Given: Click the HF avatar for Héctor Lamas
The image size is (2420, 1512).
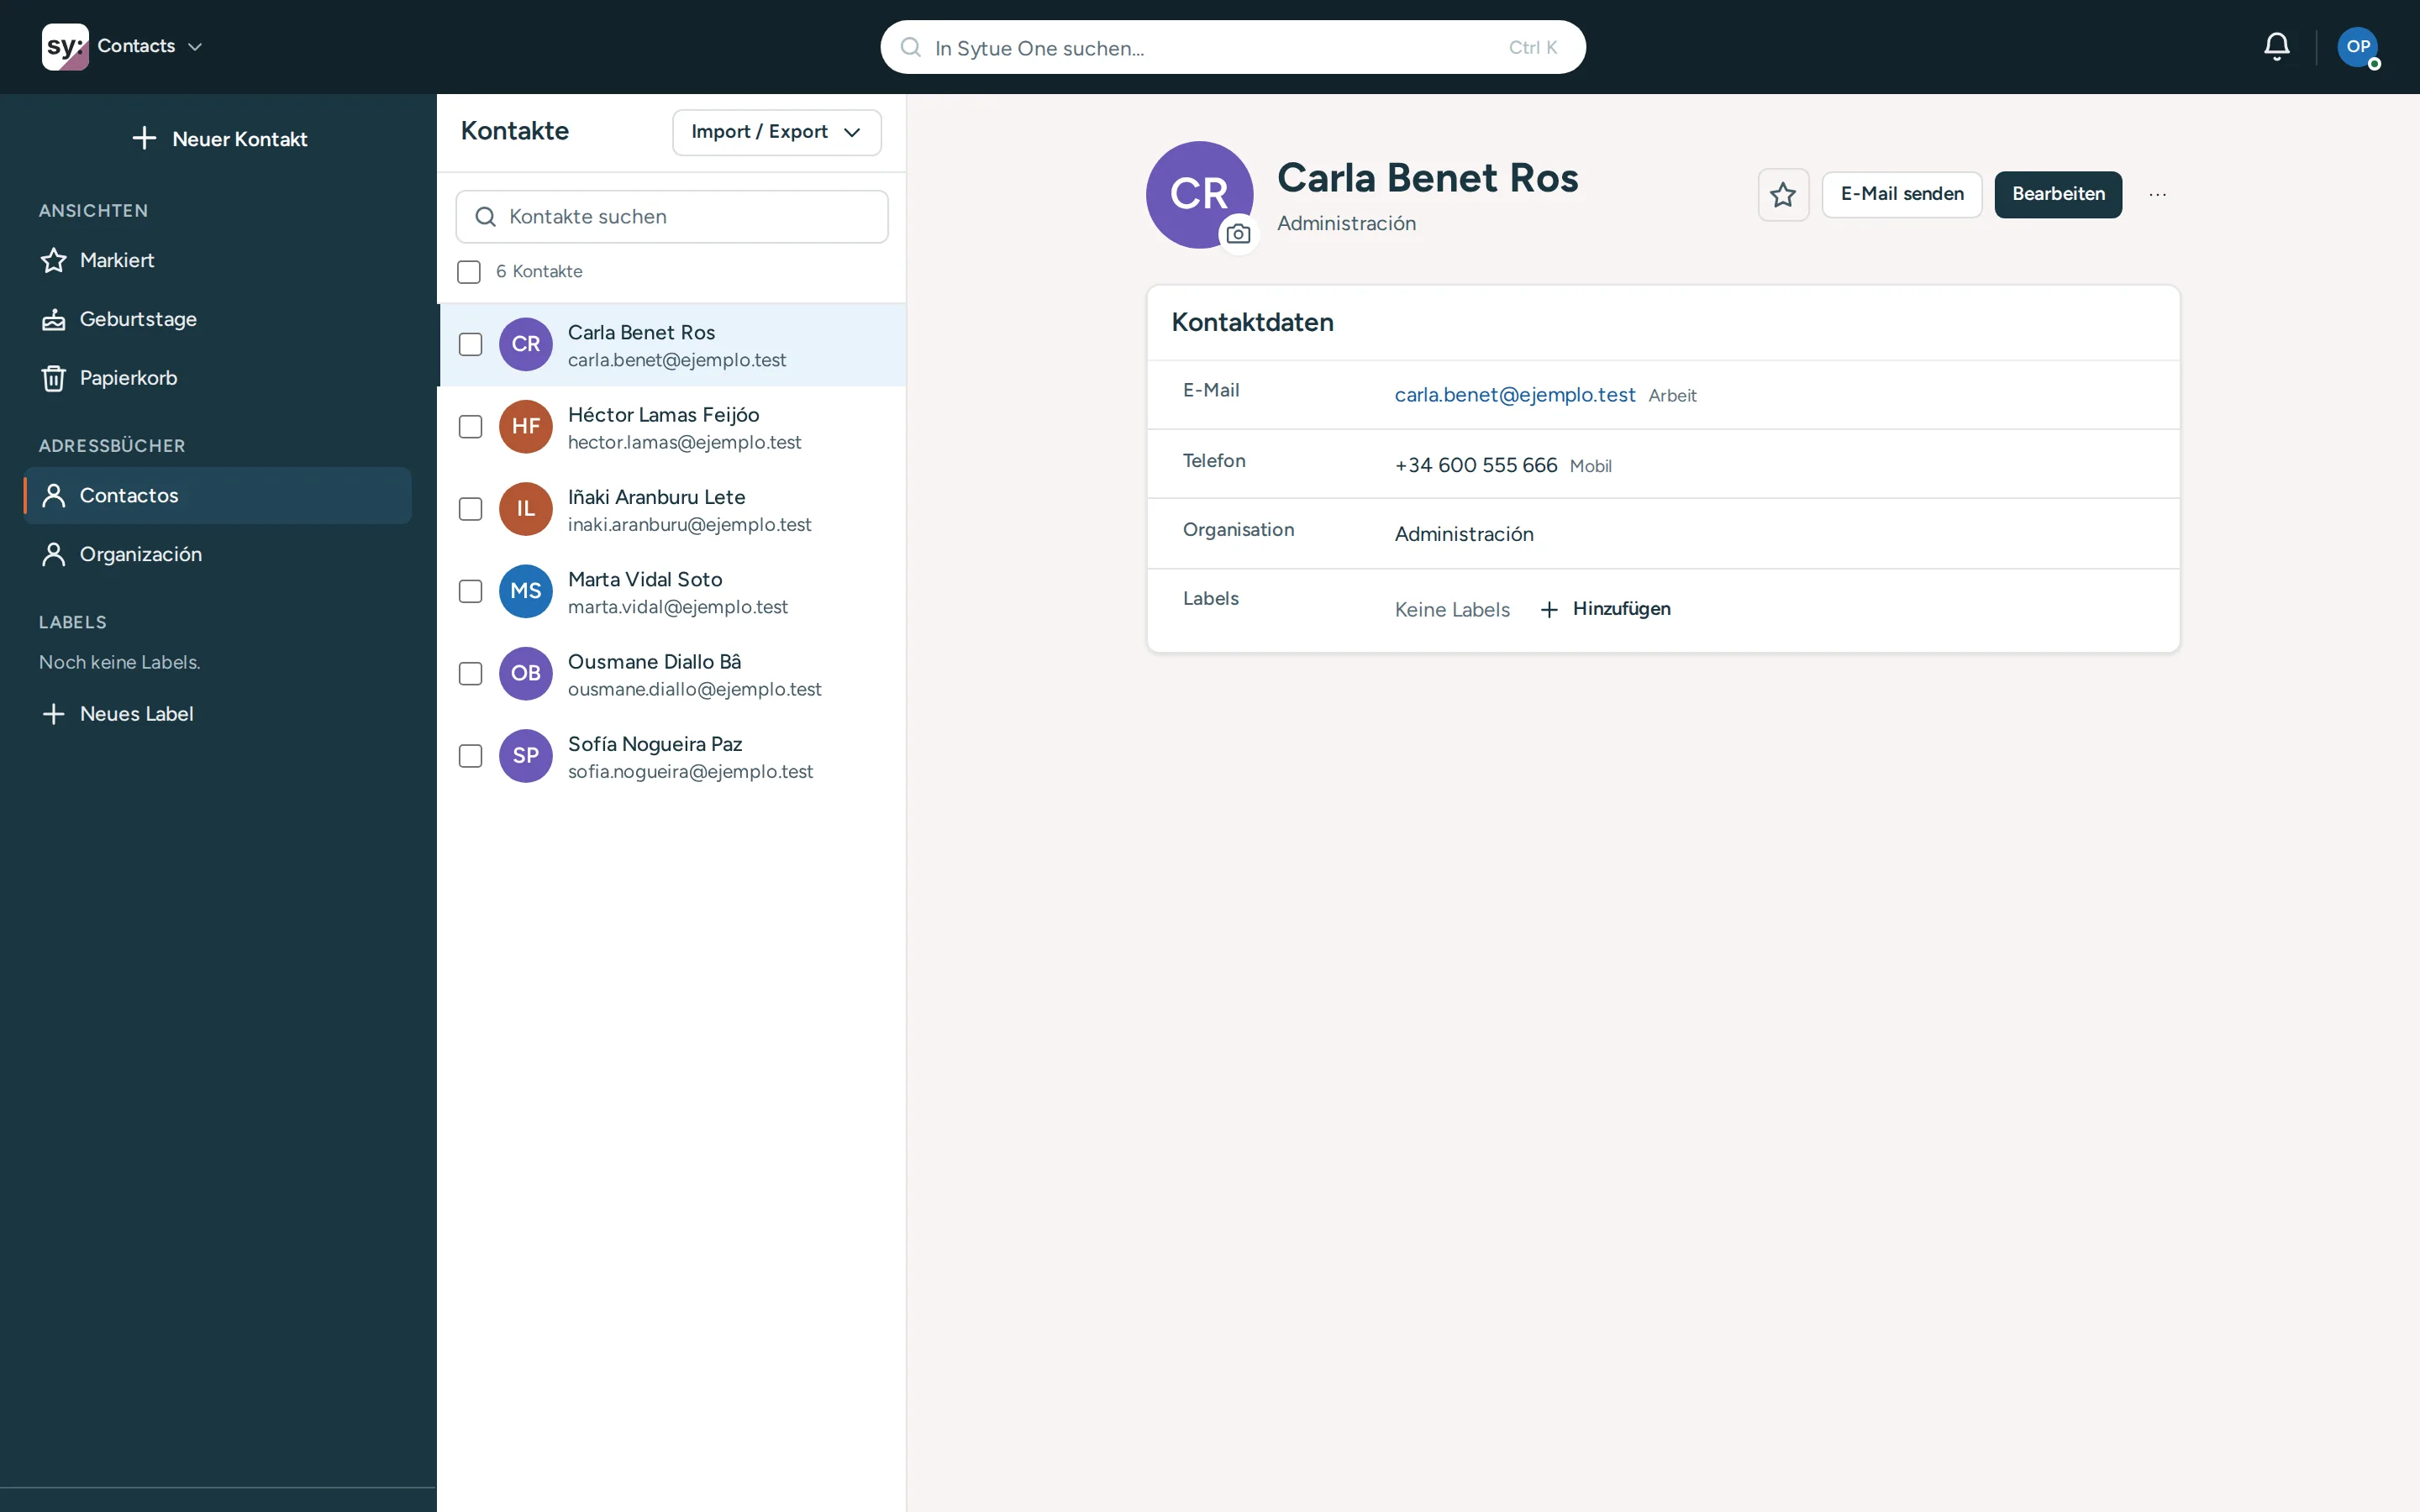Looking at the screenshot, I should click(x=526, y=427).
